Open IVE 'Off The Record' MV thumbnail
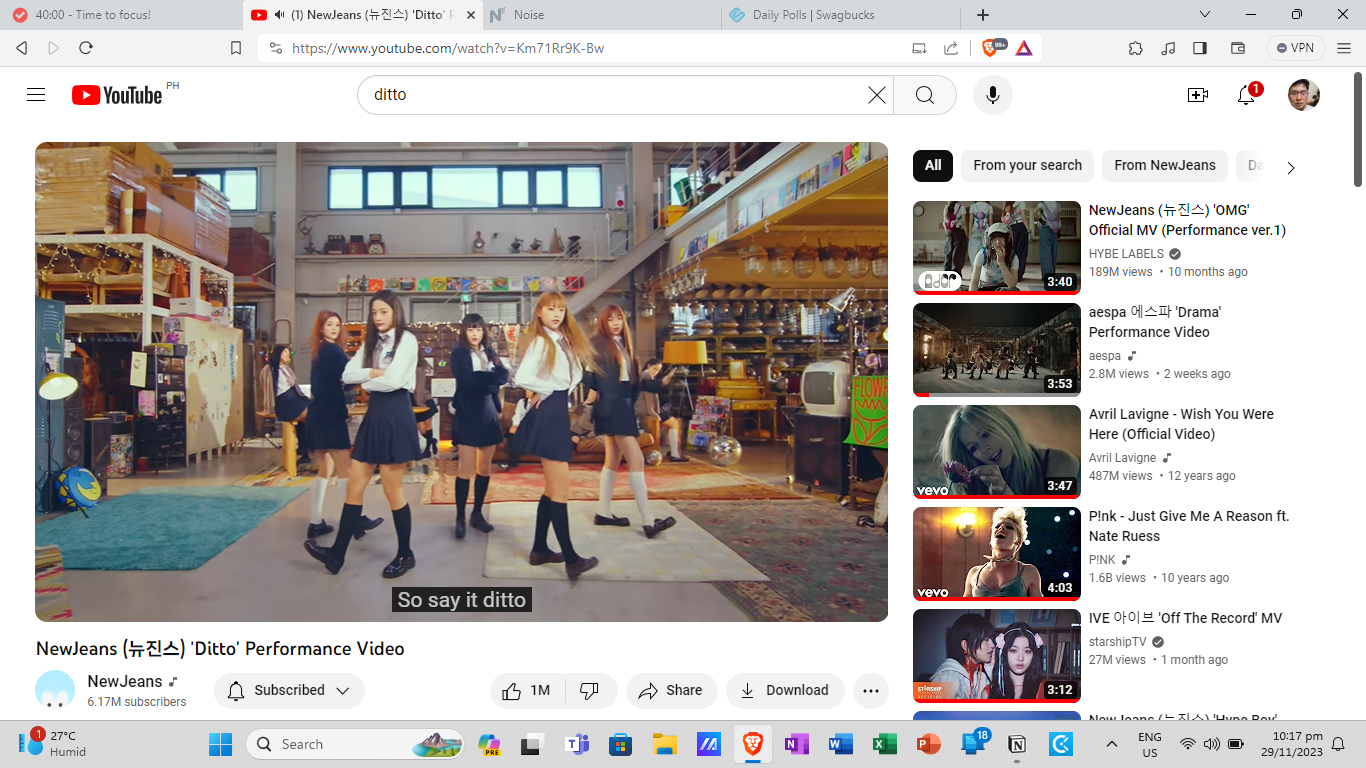Image resolution: width=1366 pixels, height=768 pixels. tap(997, 655)
